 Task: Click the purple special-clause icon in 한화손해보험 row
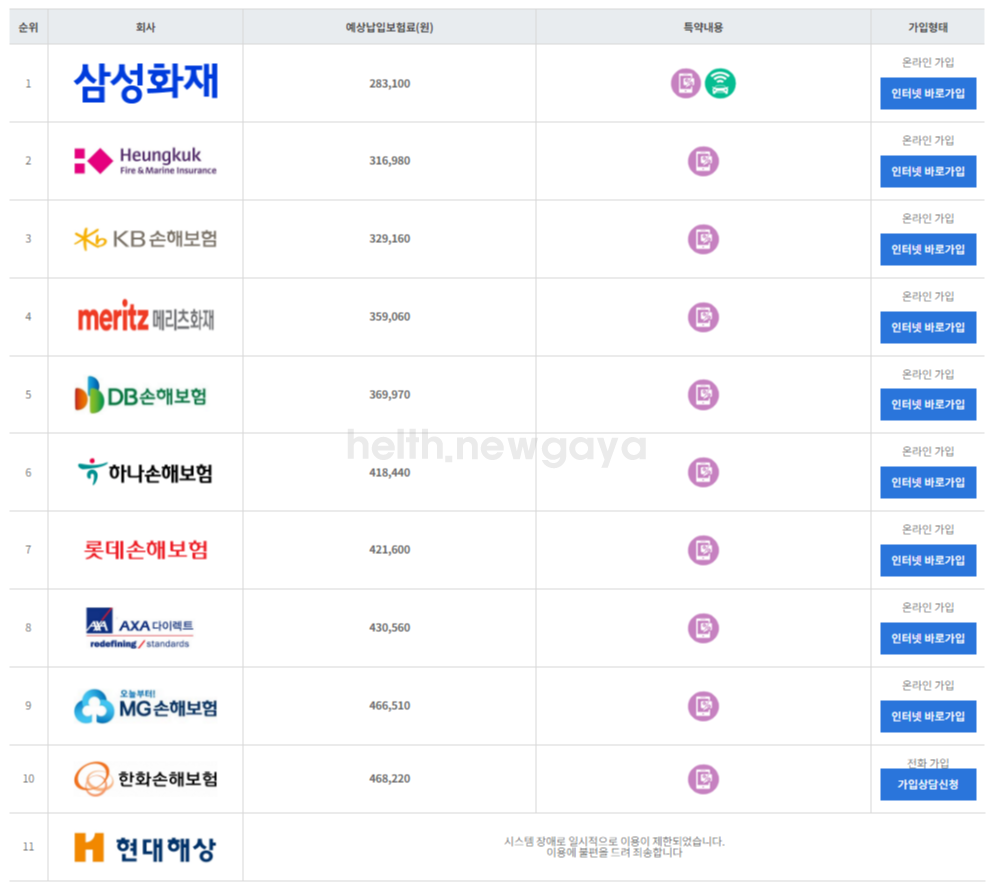(x=703, y=778)
